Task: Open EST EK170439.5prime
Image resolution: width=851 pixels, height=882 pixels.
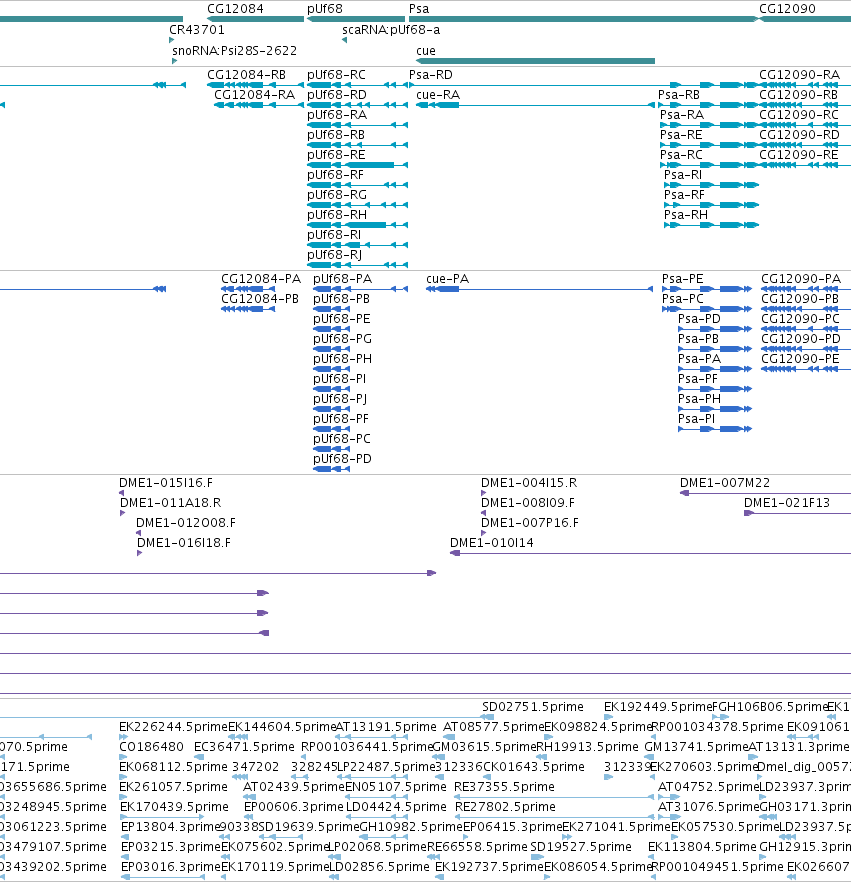Action: pyautogui.click(x=174, y=807)
